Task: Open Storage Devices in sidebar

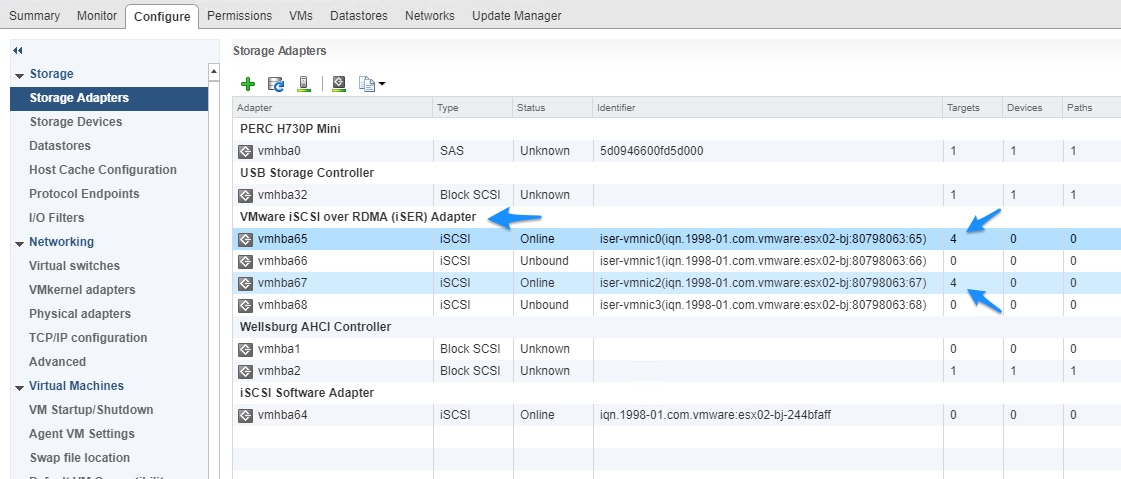Action: [x=76, y=122]
